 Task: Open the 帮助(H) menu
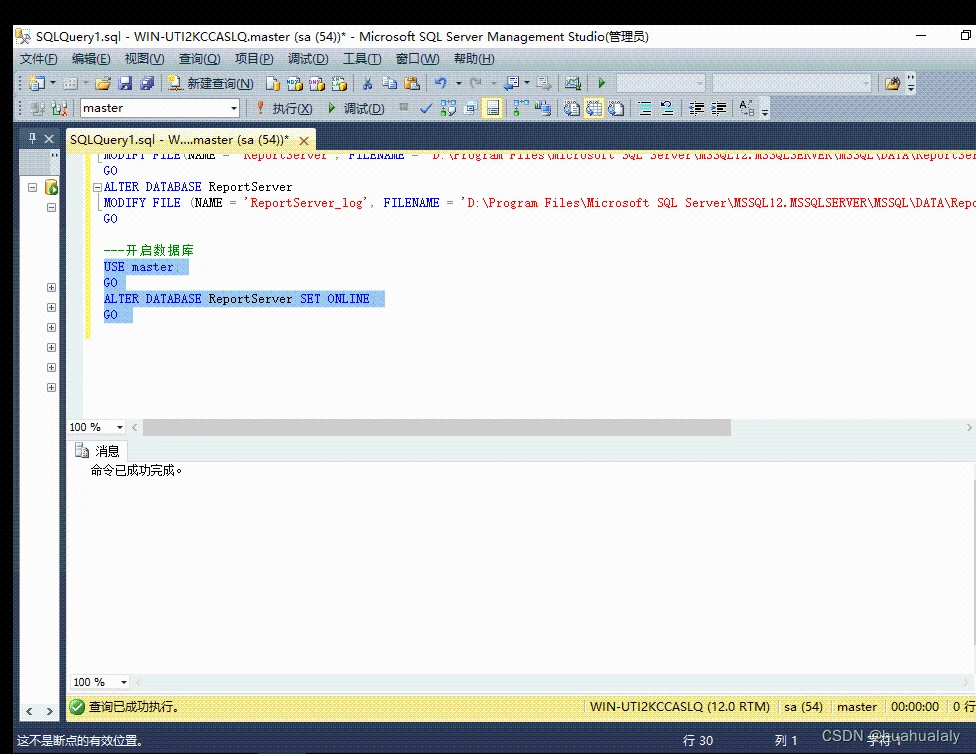474,59
